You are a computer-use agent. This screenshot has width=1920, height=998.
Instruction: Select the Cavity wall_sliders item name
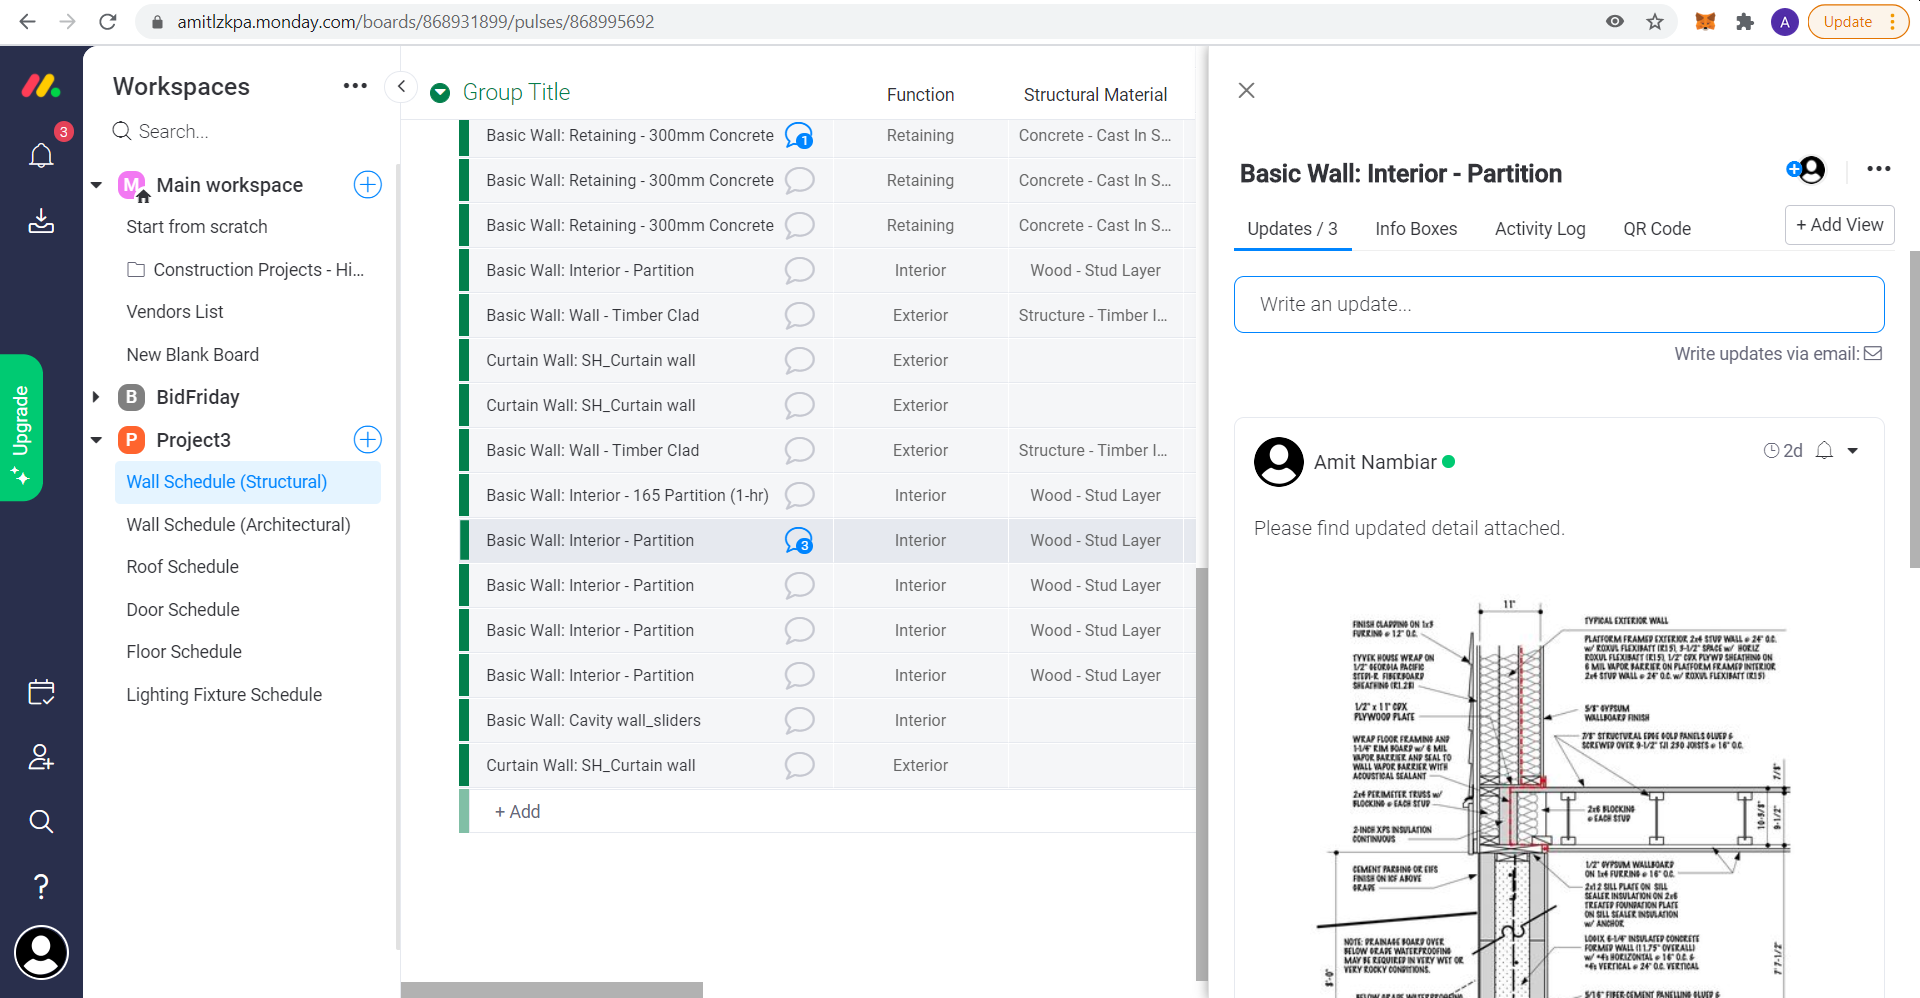(593, 720)
